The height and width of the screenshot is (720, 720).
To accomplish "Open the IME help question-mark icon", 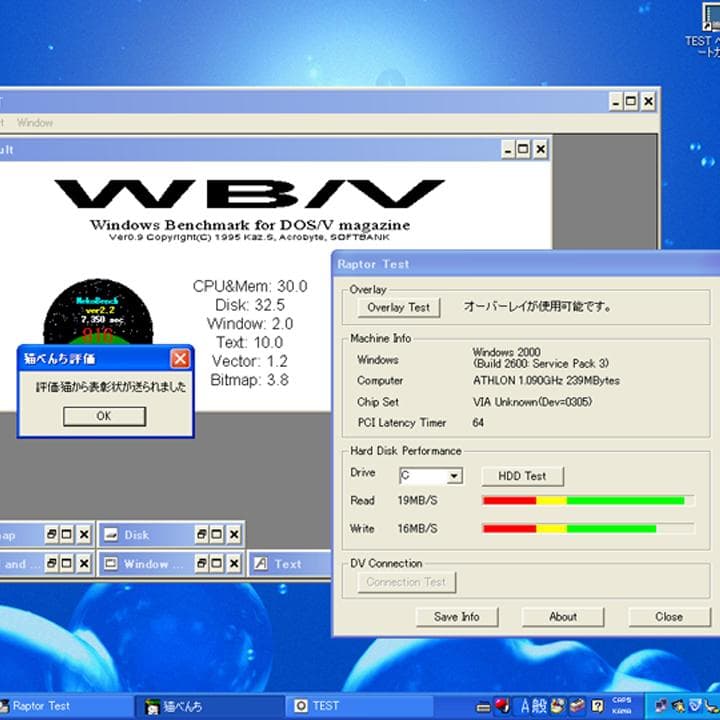I will pos(597,706).
